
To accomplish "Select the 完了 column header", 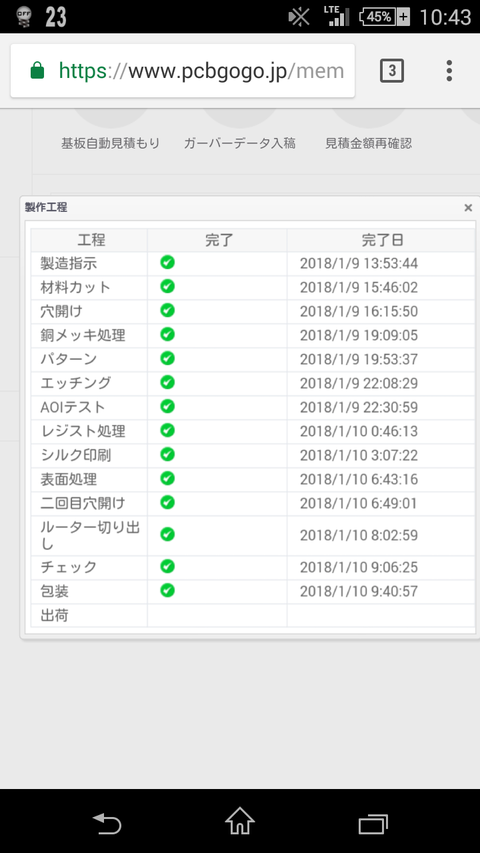I will (x=218, y=240).
